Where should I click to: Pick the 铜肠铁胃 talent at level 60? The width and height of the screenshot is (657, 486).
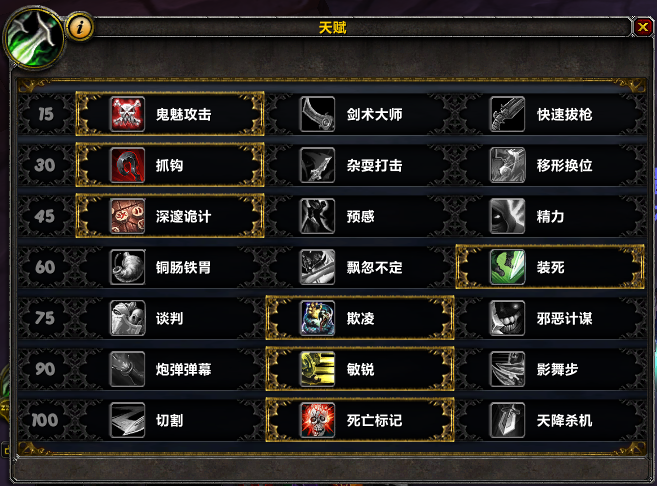tap(170, 267)
